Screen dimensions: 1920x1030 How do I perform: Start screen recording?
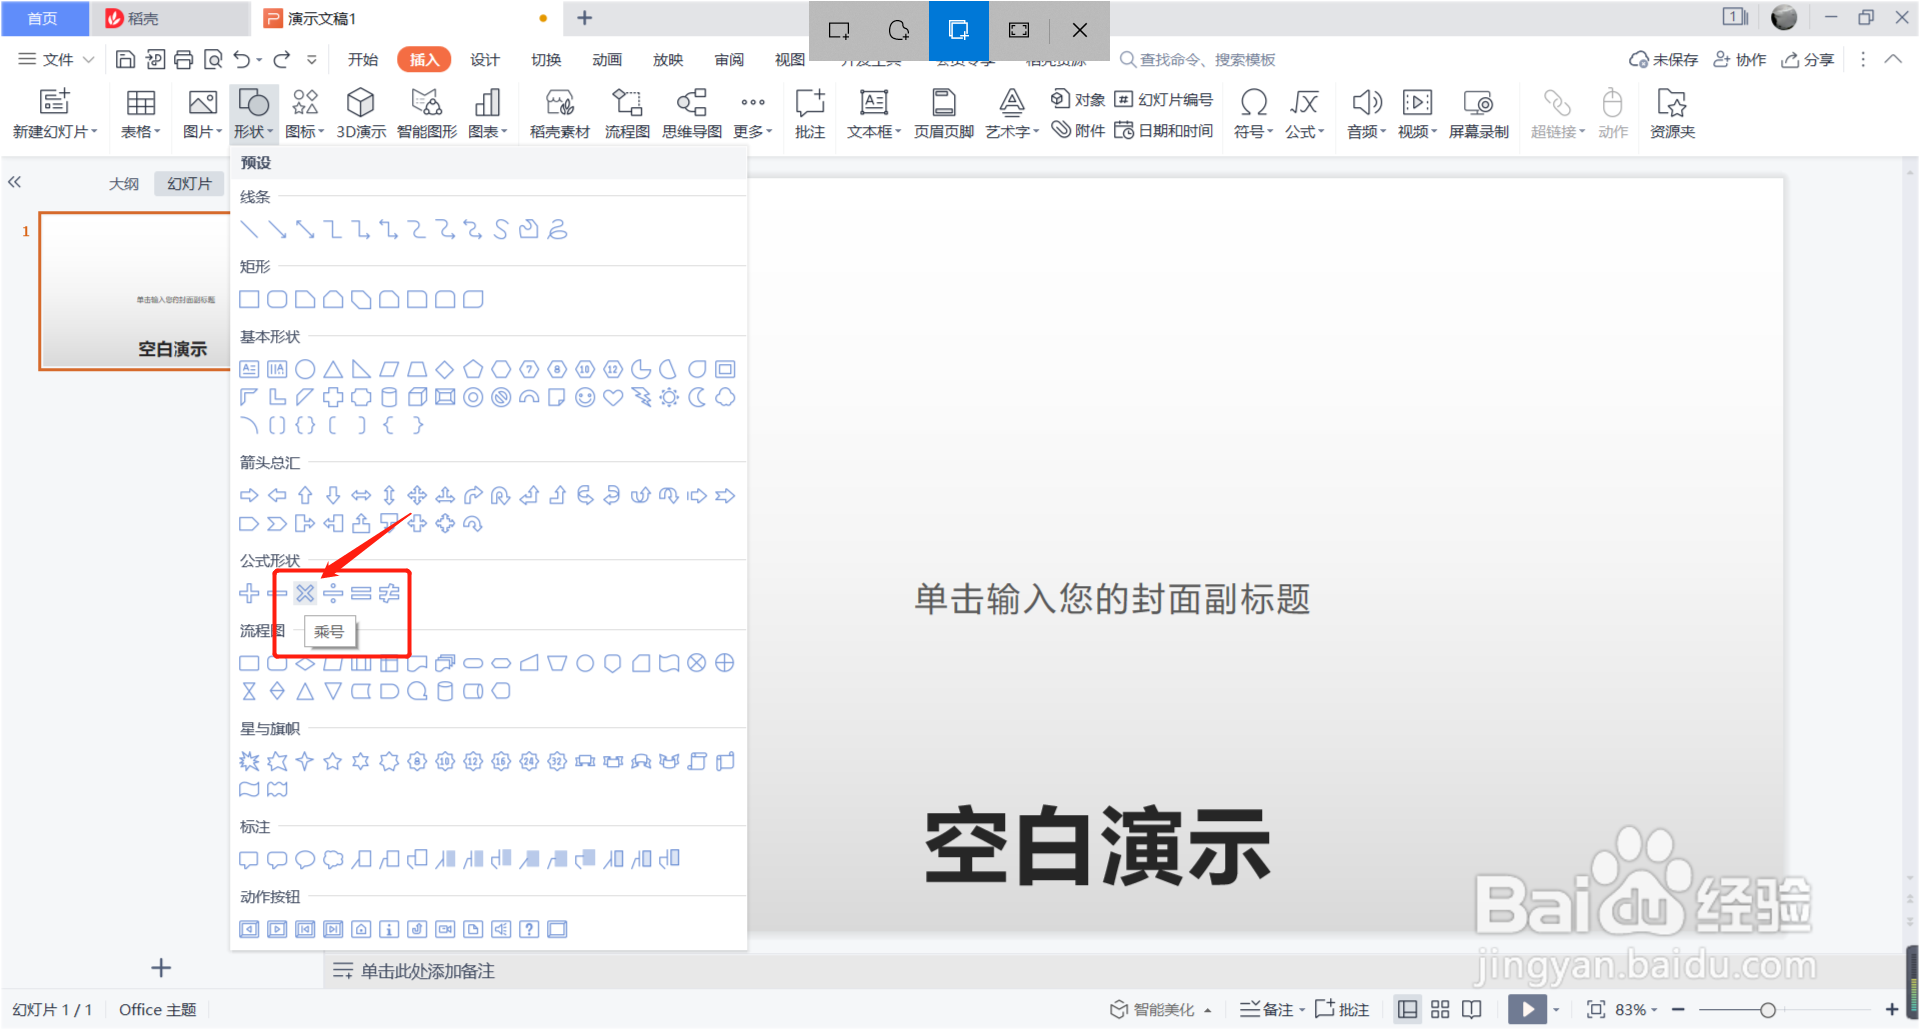click(1478, 113)
